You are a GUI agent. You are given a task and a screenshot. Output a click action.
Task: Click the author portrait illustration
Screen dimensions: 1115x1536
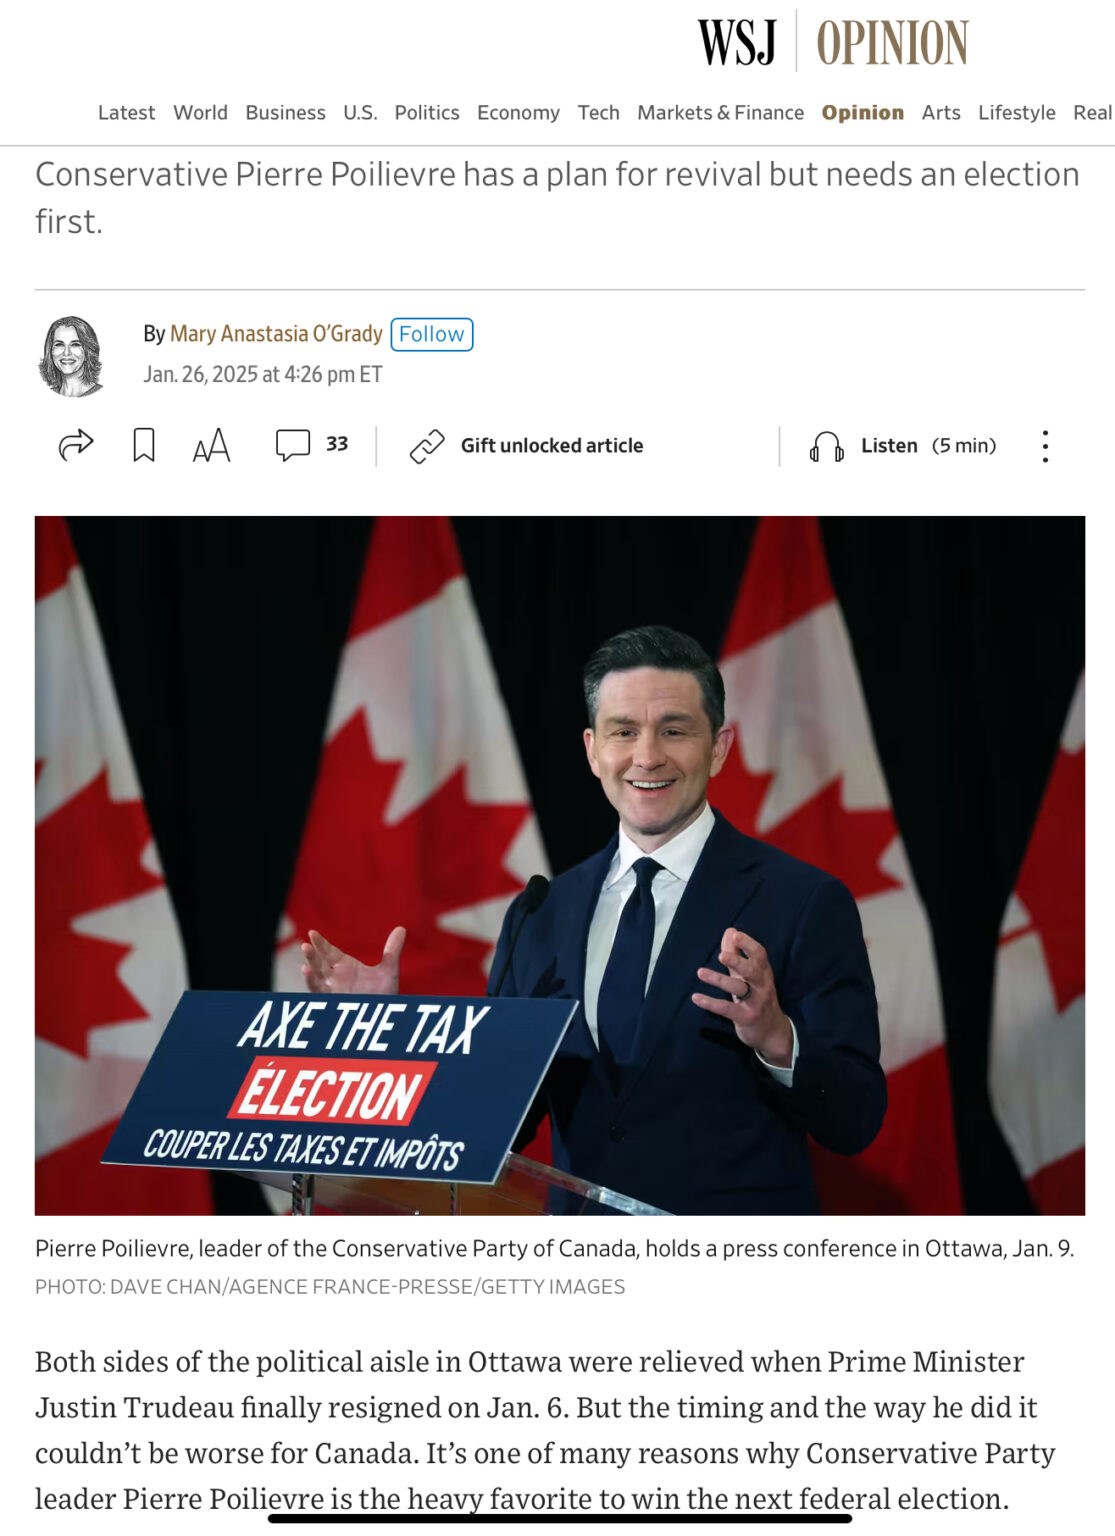point(71,356)
